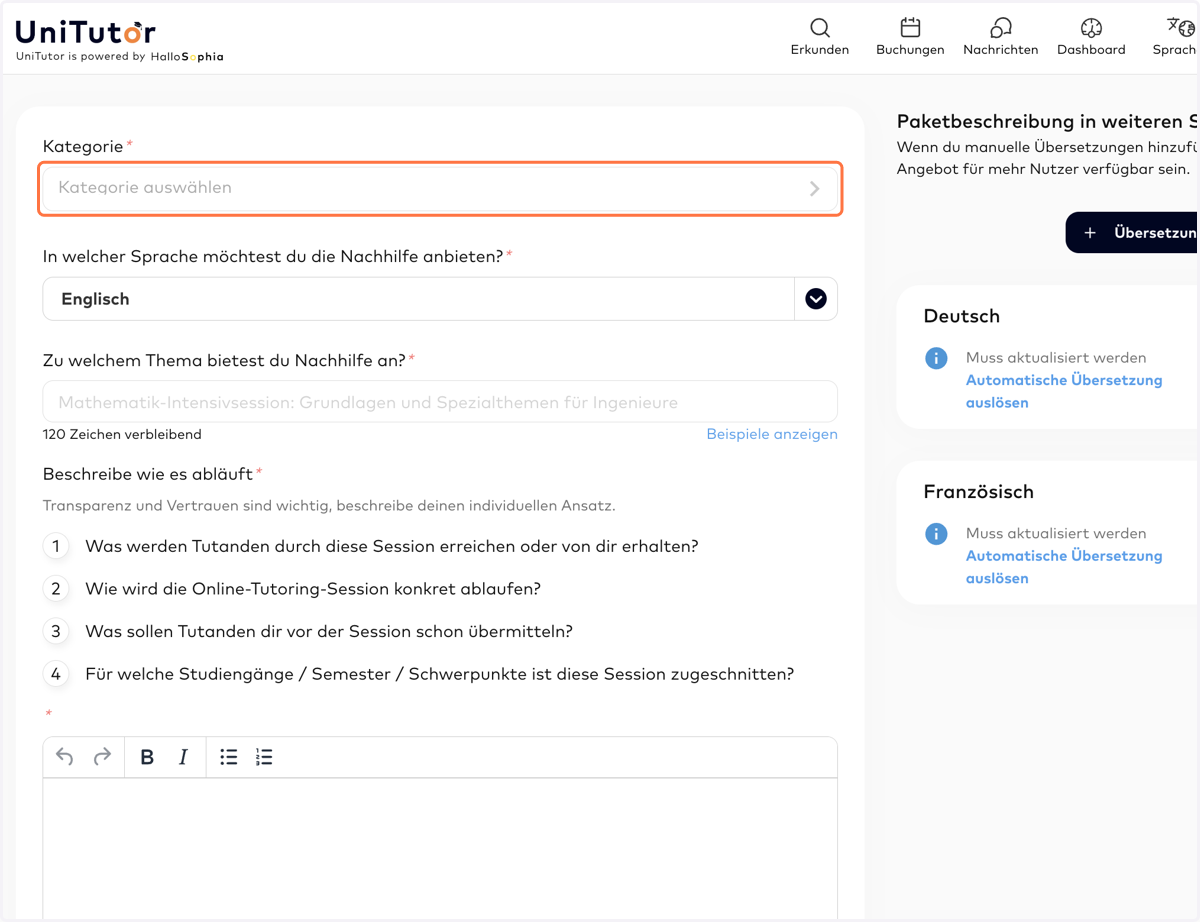Screen dimensions: 1200x922
Task: Open the Sprache translate icon
Action: (x=1181, y=27)
